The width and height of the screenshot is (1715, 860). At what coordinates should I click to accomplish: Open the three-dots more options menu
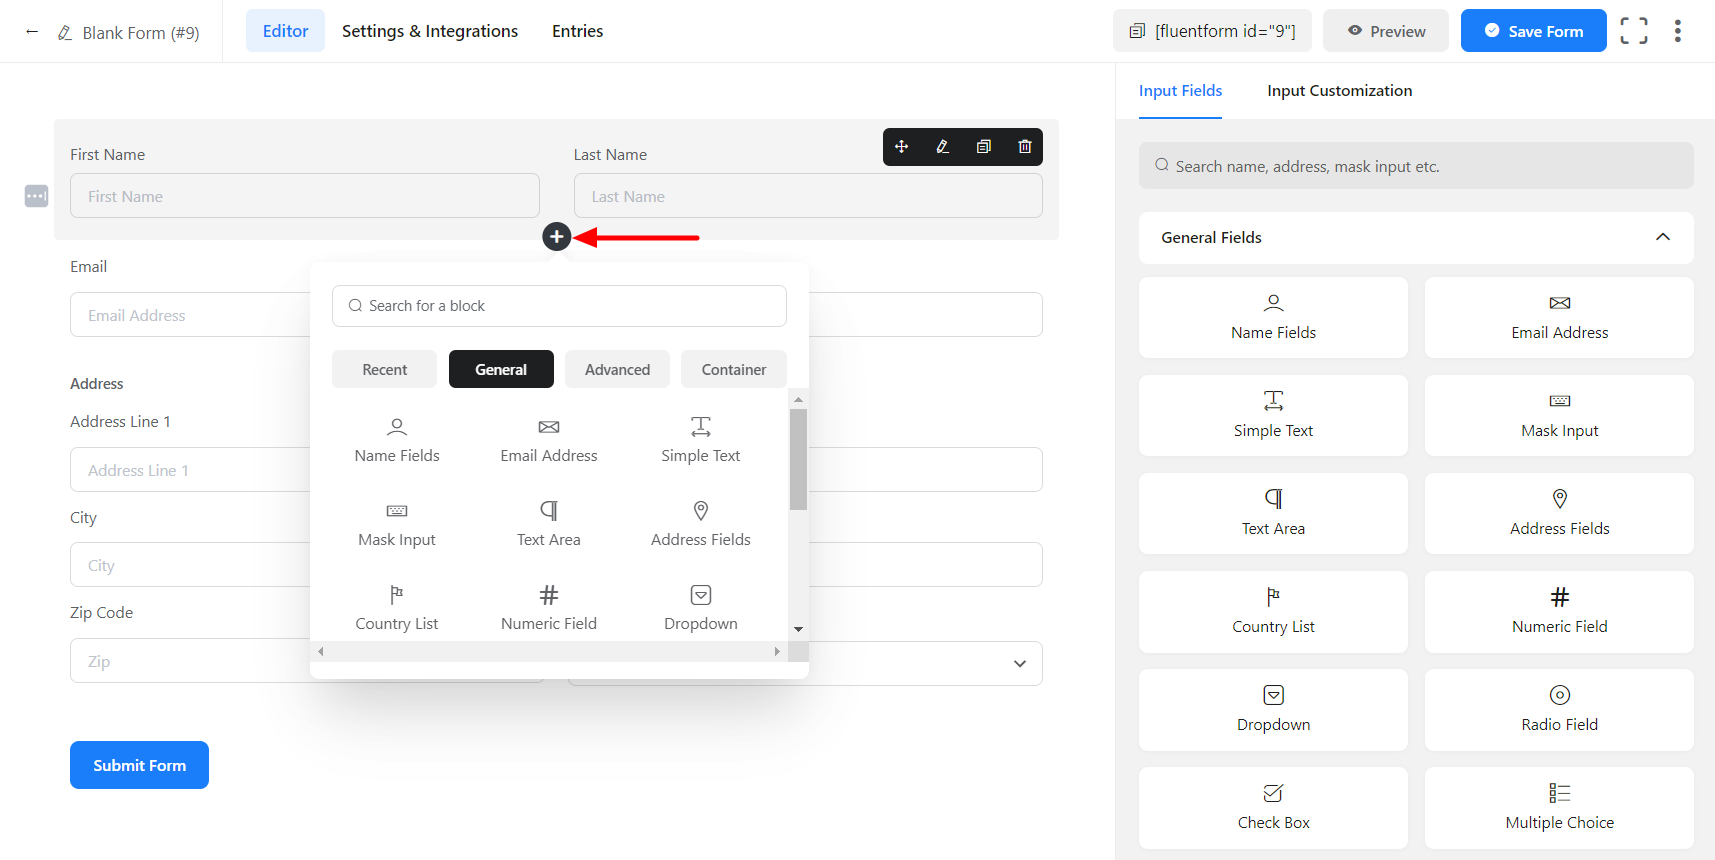[x=1677, y=31]
